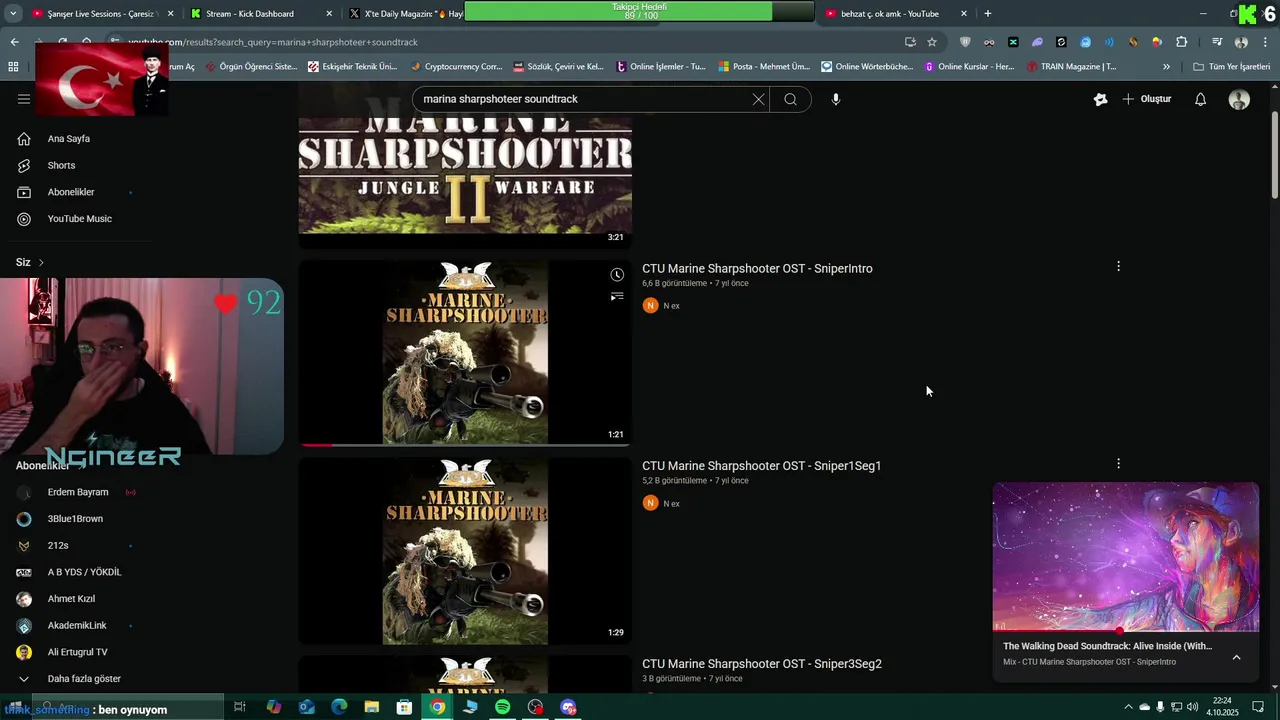Open YouTube Music in the sidebar
The height and width of the screenshot is (720, 1280).
point(79,219)
